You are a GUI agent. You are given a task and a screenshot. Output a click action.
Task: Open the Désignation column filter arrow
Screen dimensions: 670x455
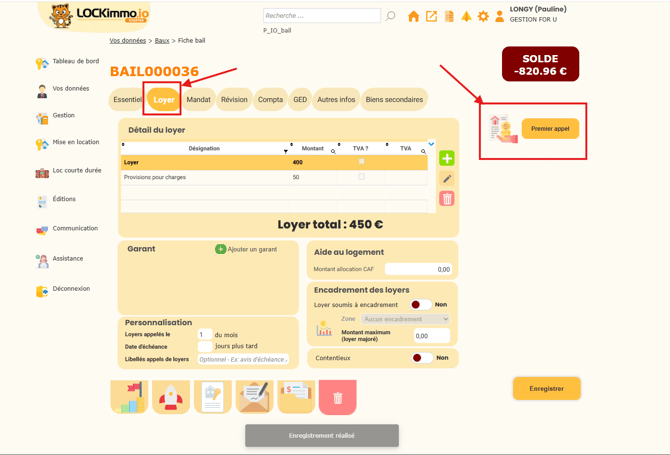pos(285,151)
